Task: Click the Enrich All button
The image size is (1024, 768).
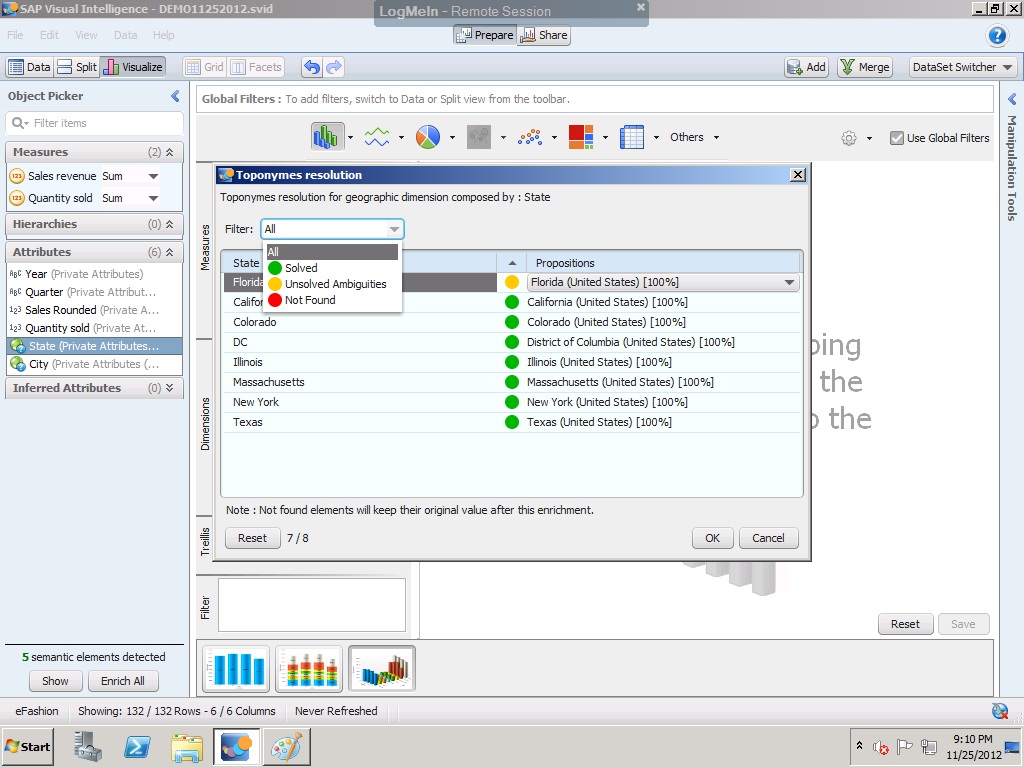Action: [123, 681]
